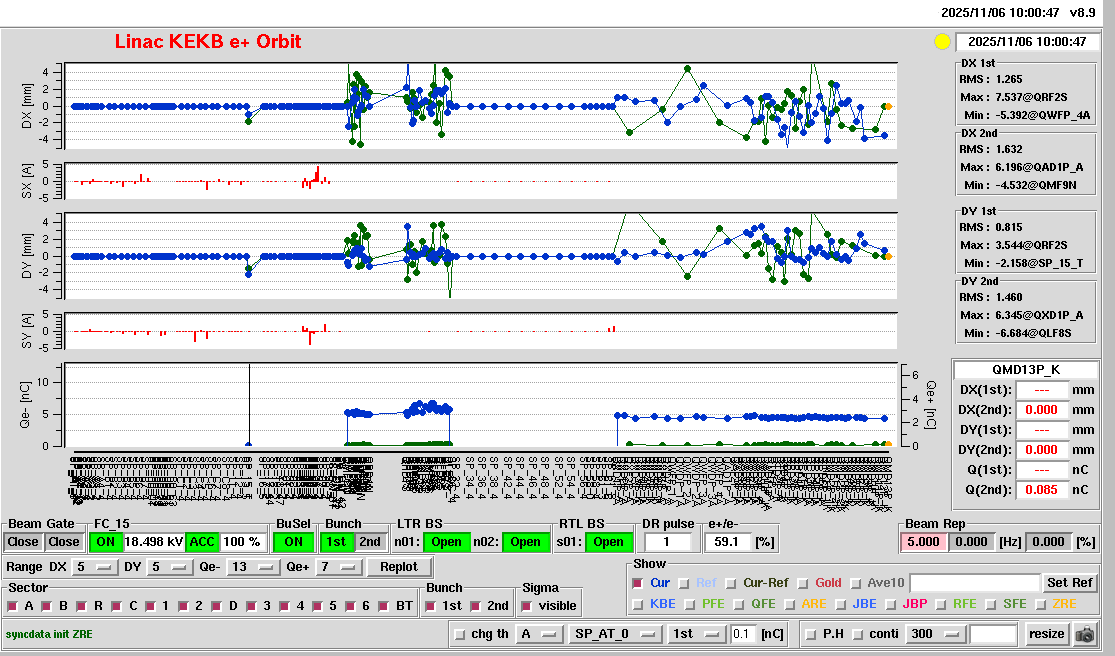1115x656 pixels.
Task: Select the 2nd bunch button
Action: 370,542
